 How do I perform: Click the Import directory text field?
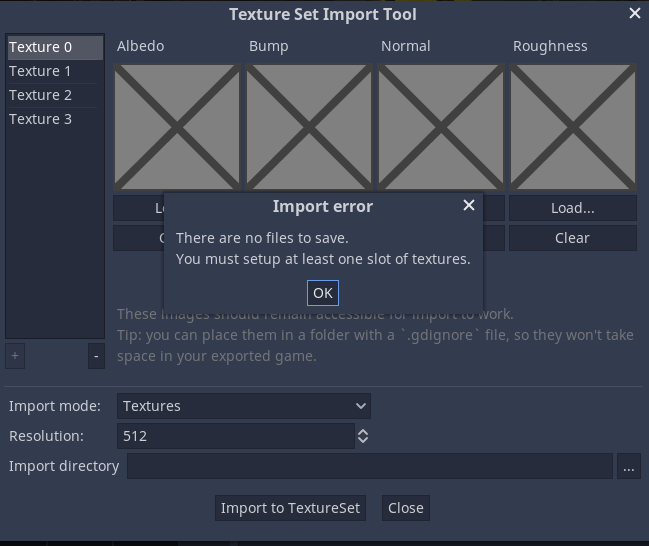(x=370, y=466)
